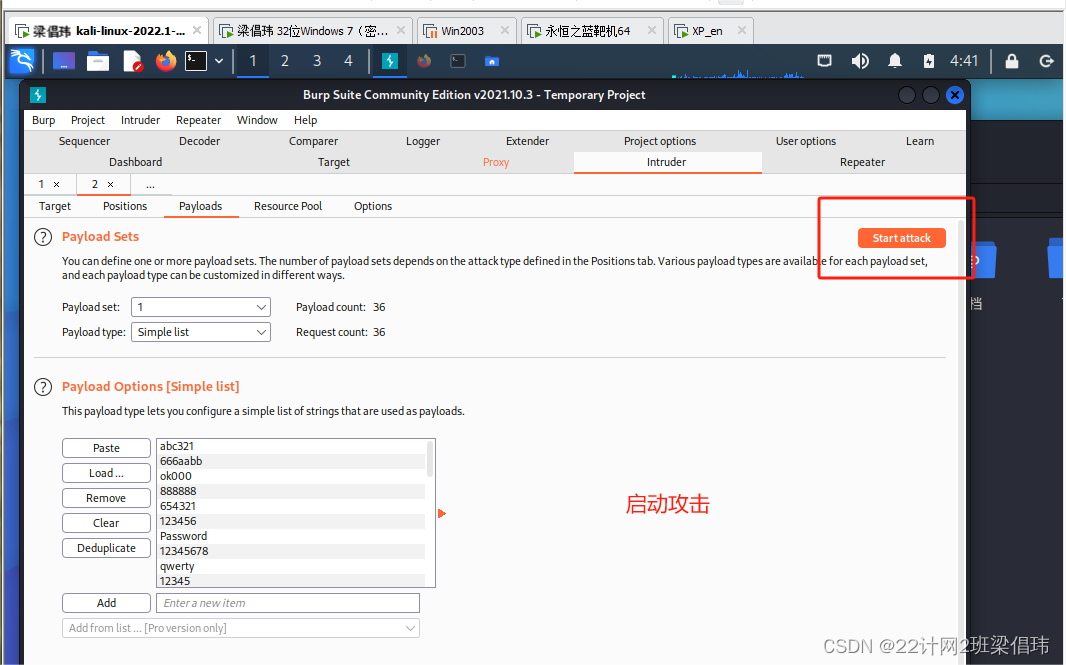
Task: Go to the Dashboard tab
Action: pyautogui.click(x=135, y=162)
